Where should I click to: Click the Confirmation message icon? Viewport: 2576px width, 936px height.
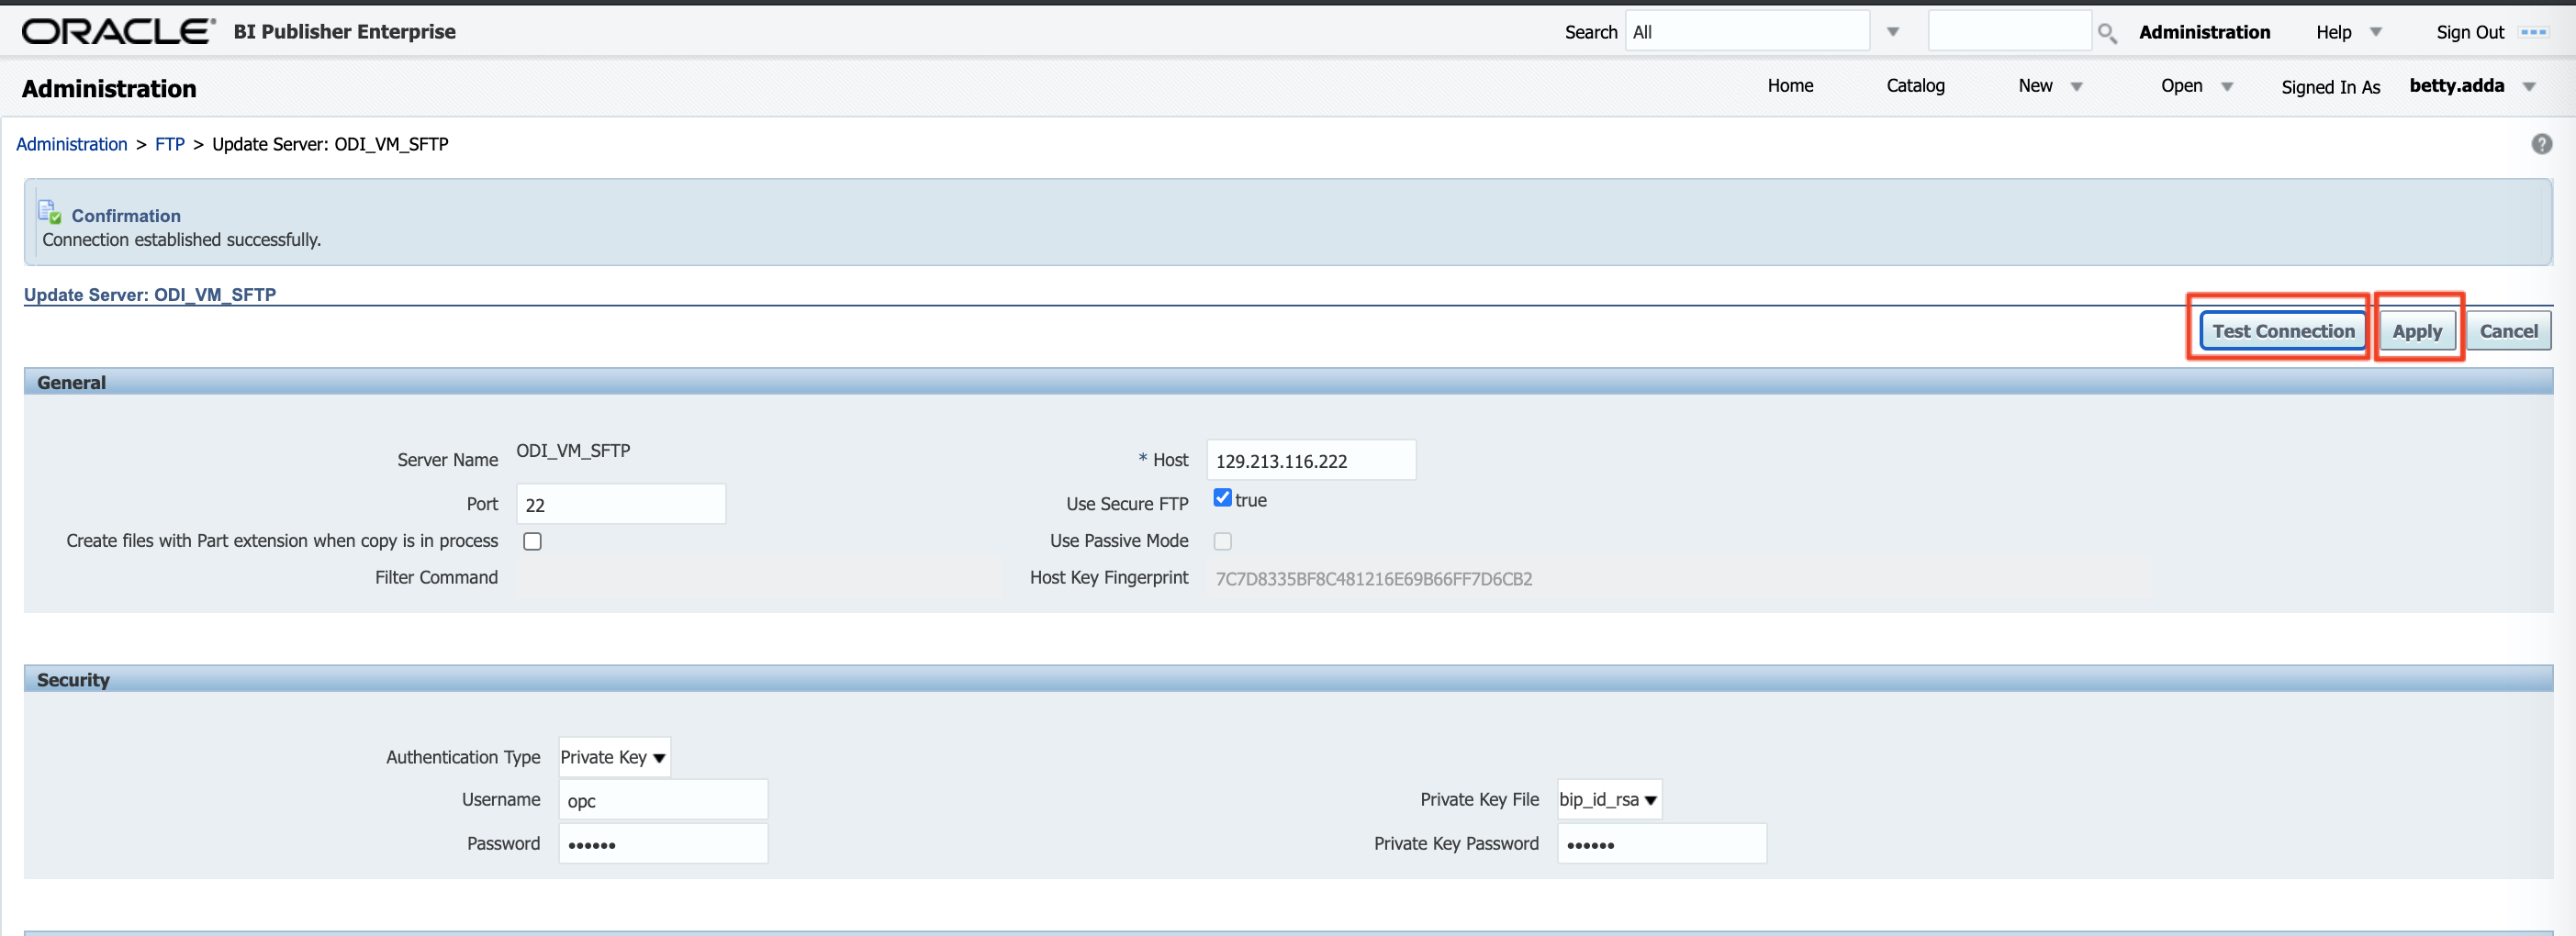pyautogui.click(x=49, y=212)
